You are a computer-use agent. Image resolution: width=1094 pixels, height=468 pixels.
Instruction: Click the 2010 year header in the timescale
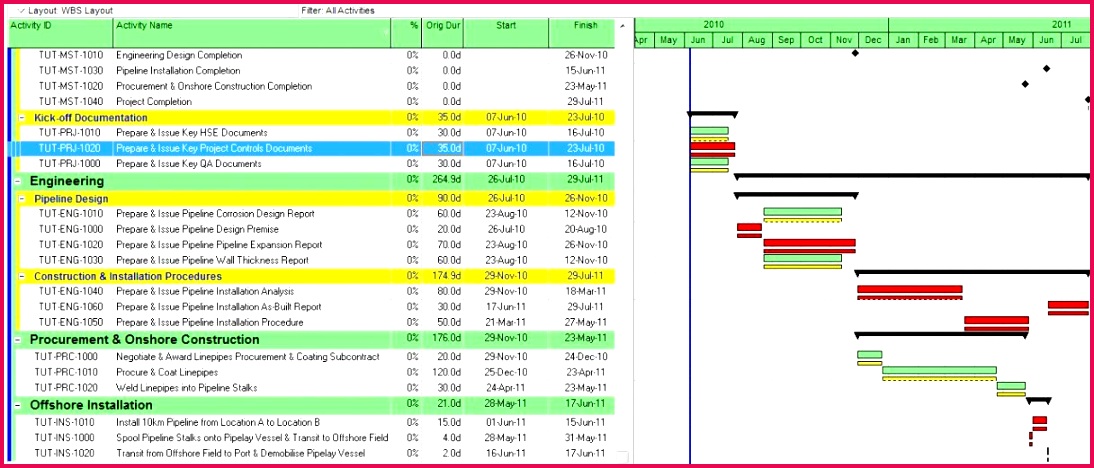click(x=761, y=24)
